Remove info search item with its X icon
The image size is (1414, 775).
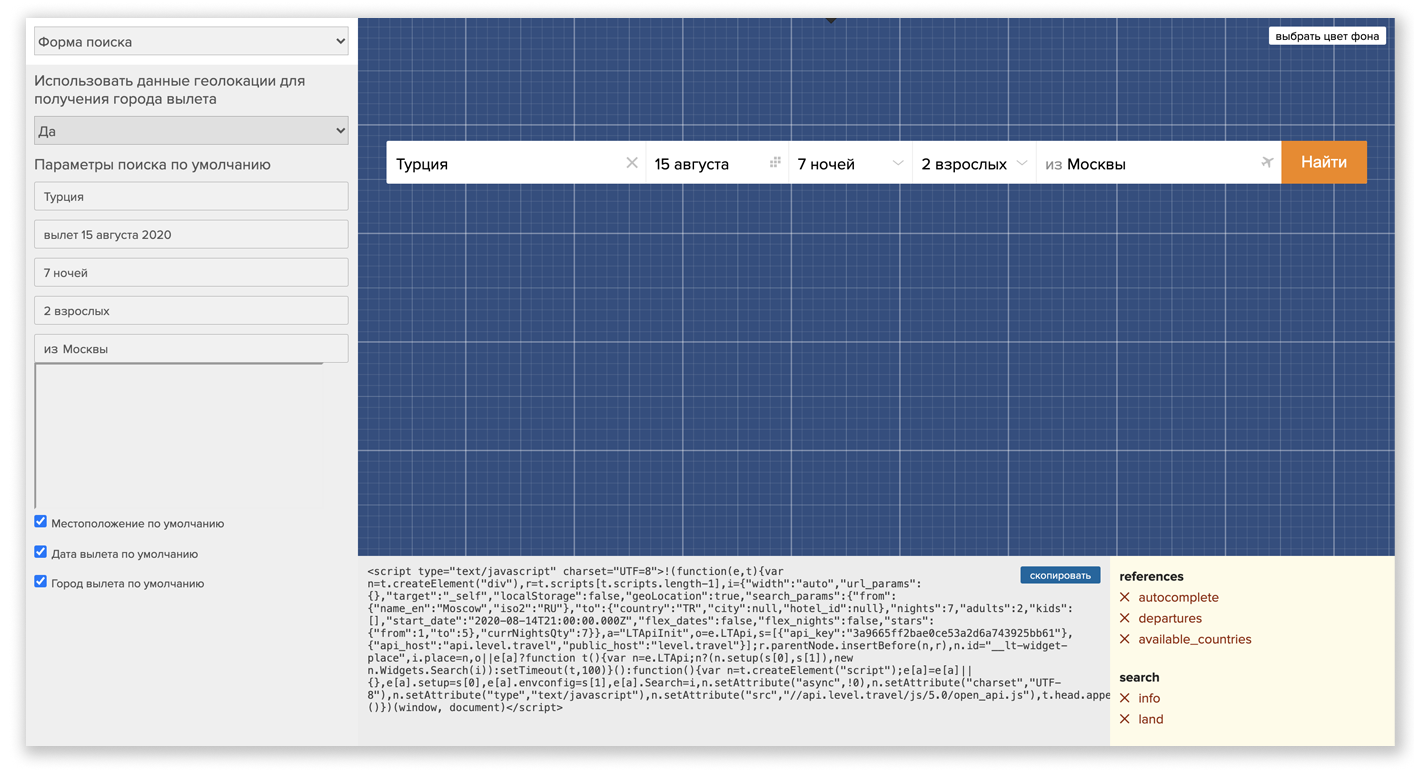click(x=1125, y=698)
